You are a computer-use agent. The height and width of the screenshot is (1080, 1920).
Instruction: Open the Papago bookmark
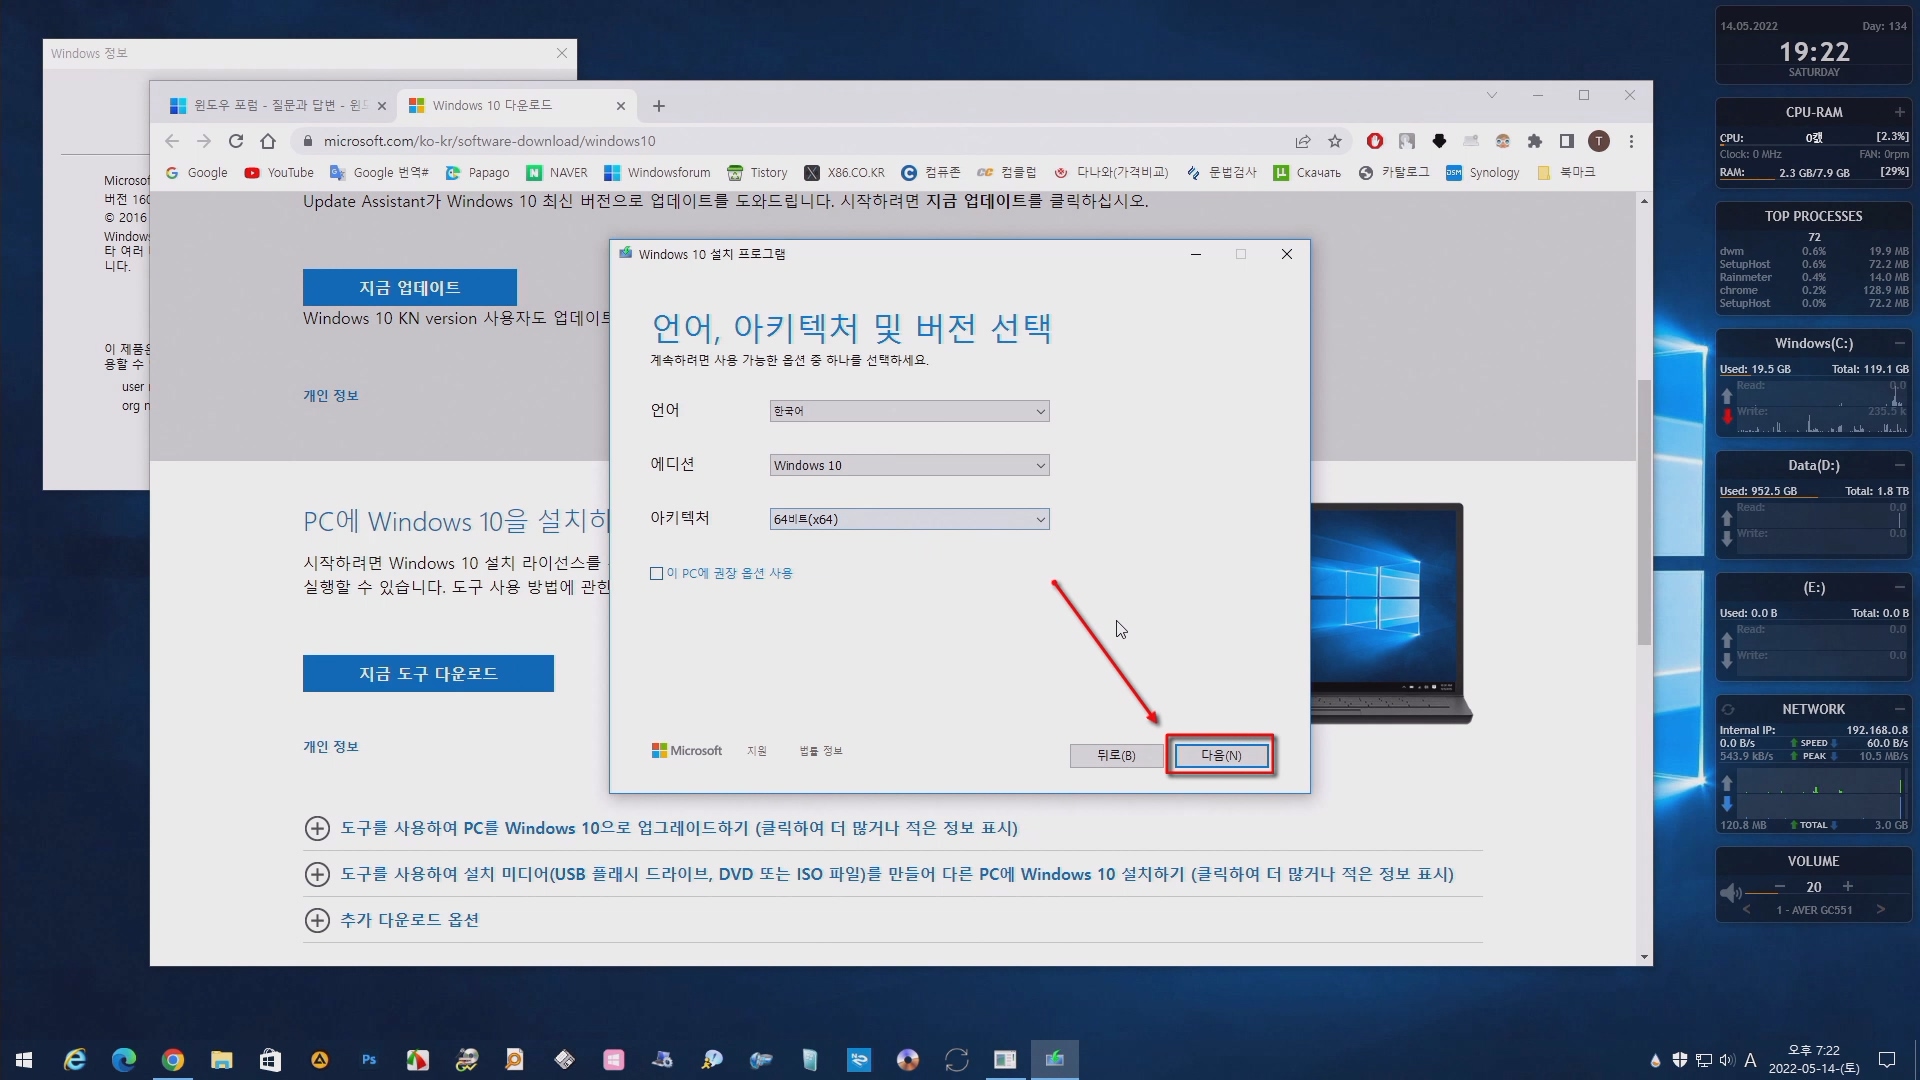tap(478, 172)
